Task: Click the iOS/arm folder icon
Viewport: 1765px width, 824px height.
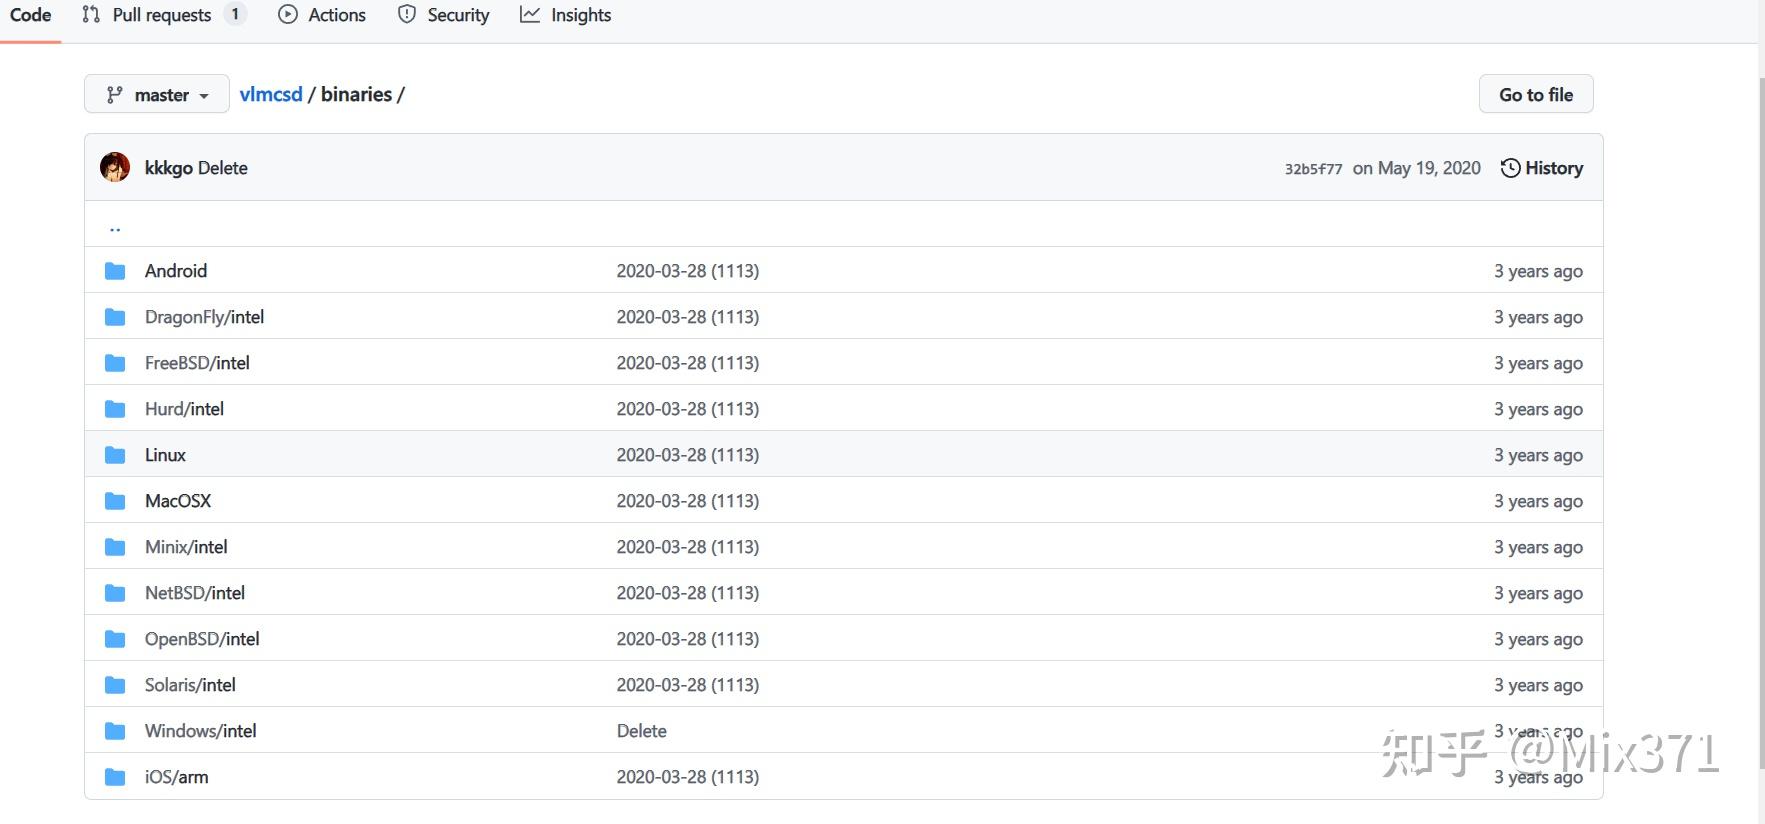Action: pos(115,777)
